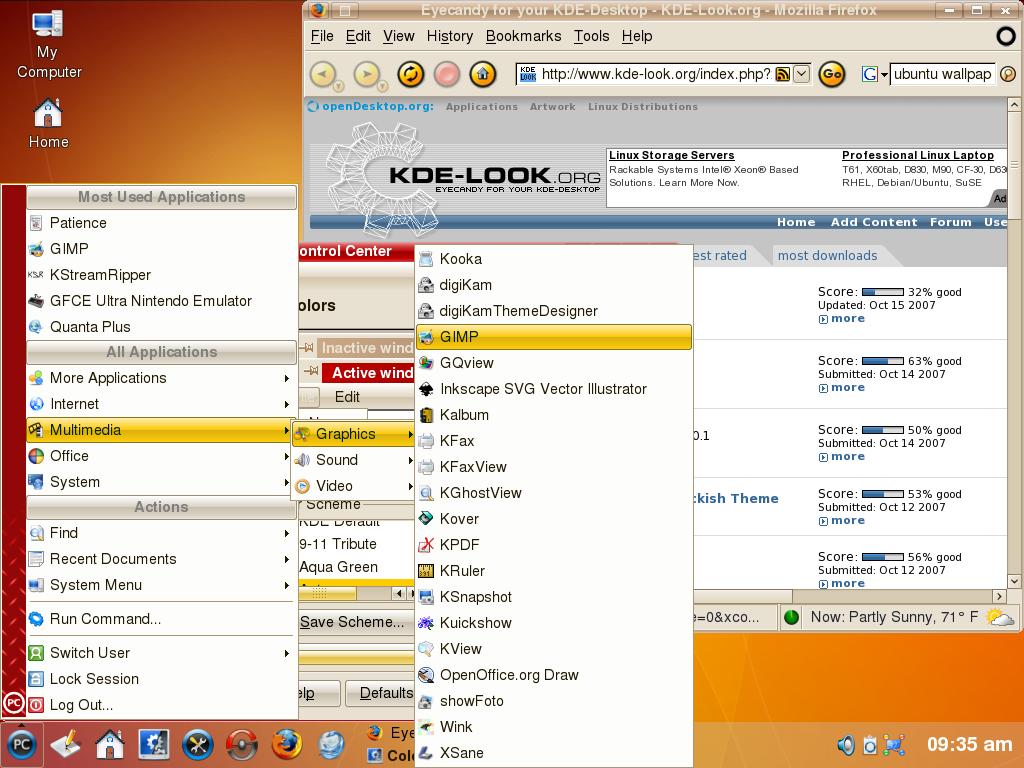
Task: Open the search engine selector dropdown
Action: click(874, 74)
